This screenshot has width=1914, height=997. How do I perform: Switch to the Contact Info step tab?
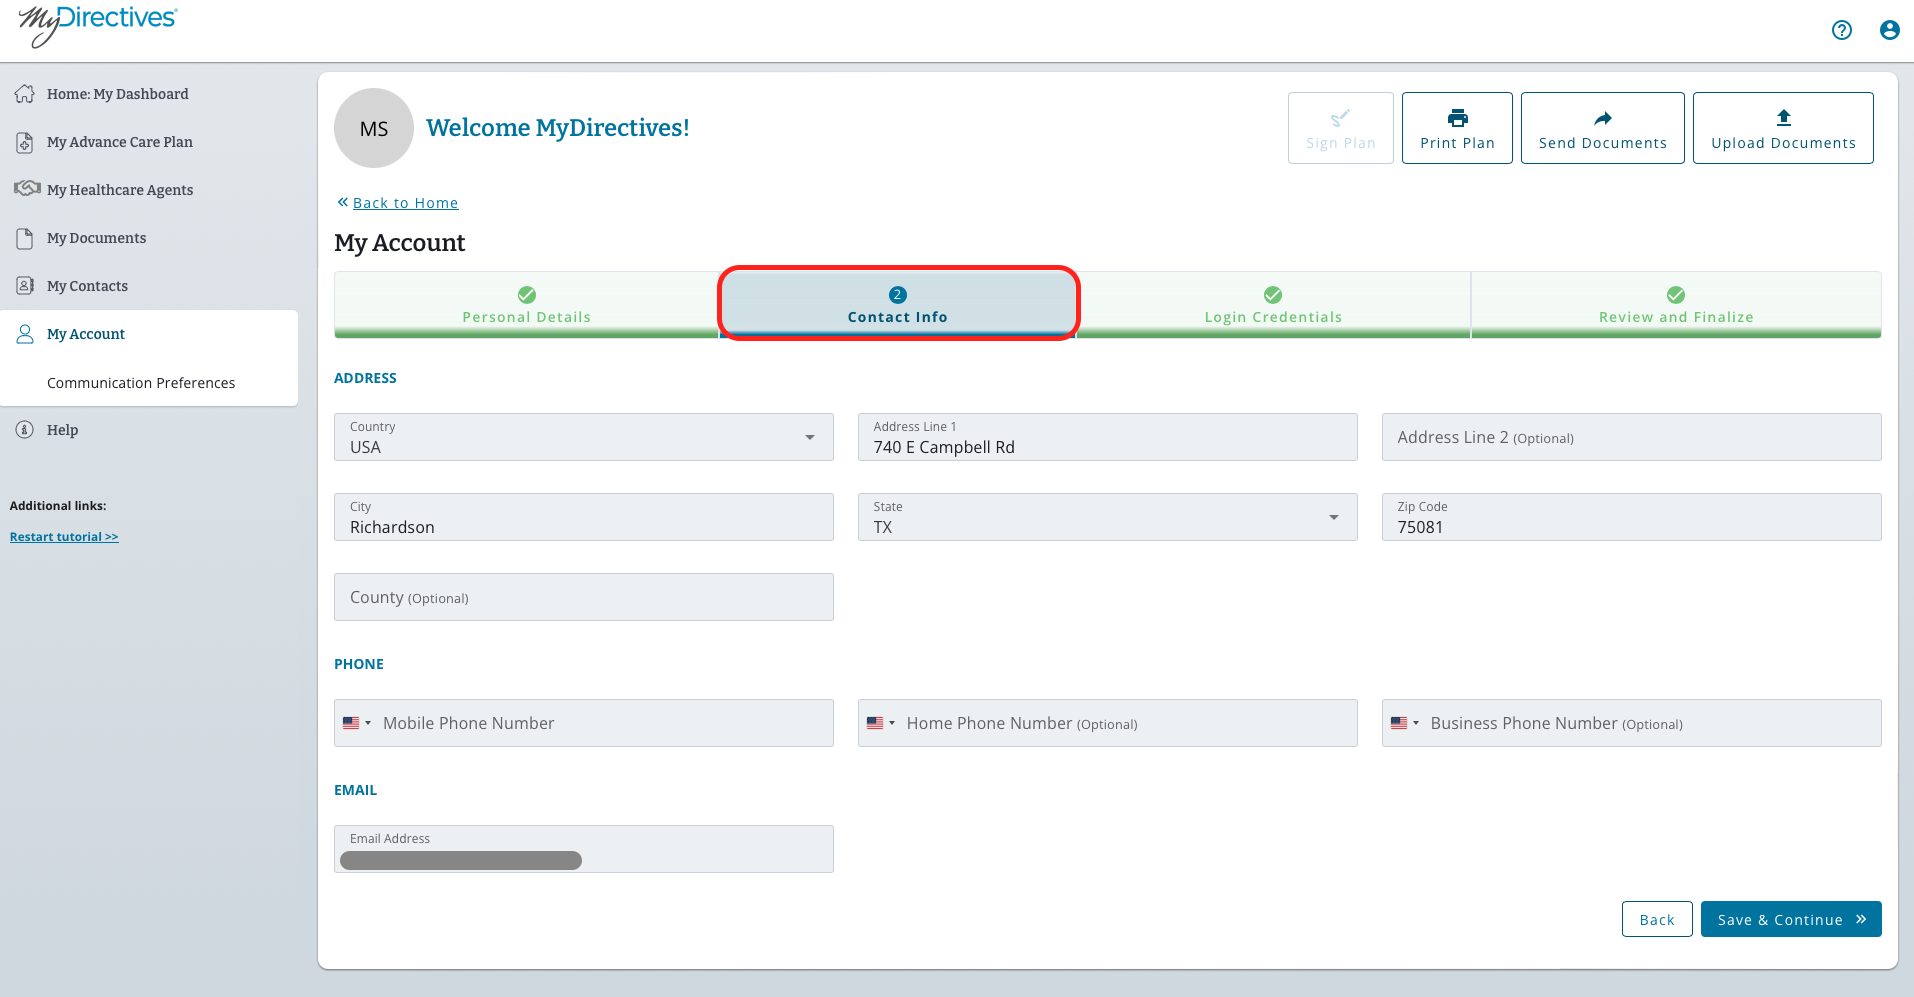click(898, 304)
